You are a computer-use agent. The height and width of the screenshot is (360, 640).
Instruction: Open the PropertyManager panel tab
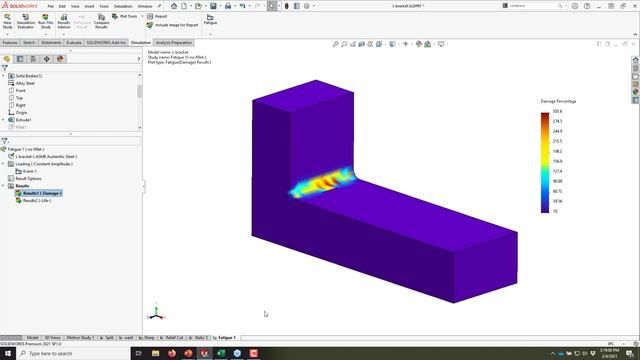(20, 59)
